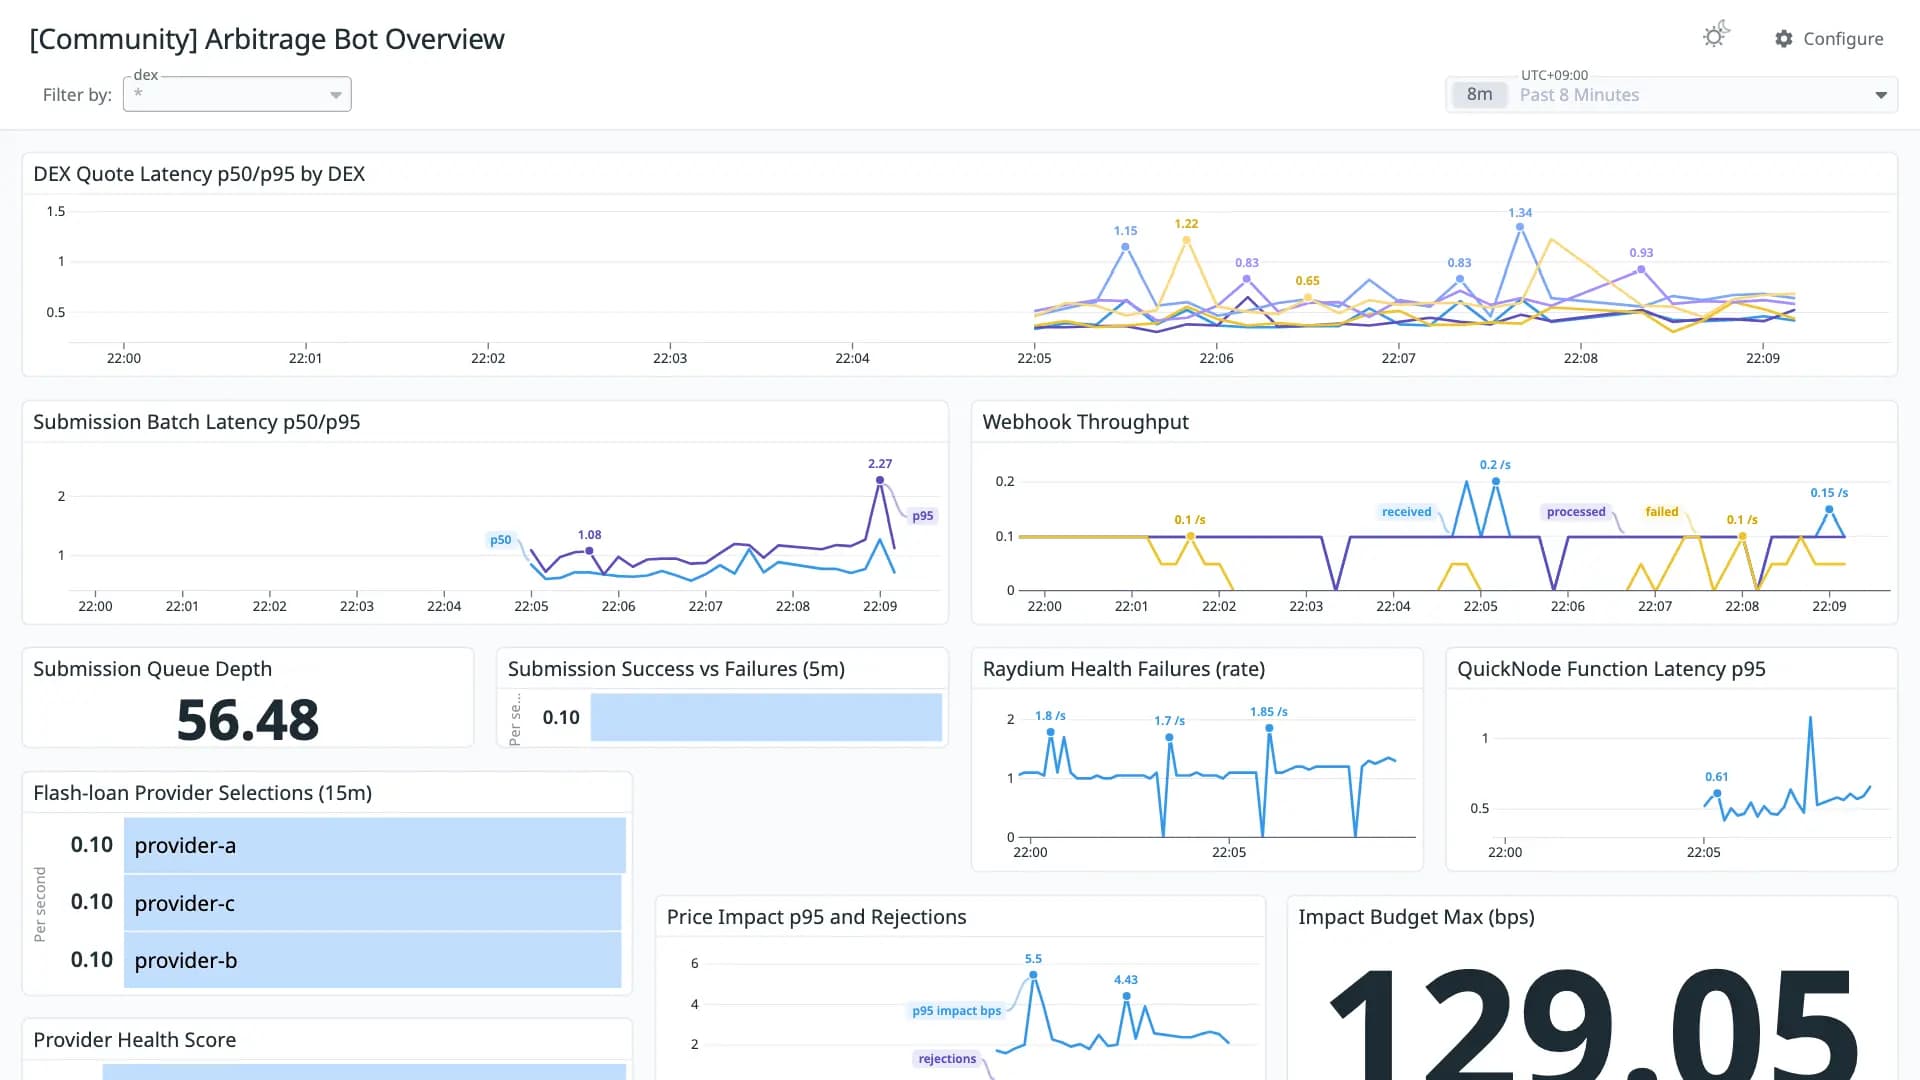1920x1080 pixels.
Task: Click the Flash-loan Provider Selections title
Action: [202, 793]
